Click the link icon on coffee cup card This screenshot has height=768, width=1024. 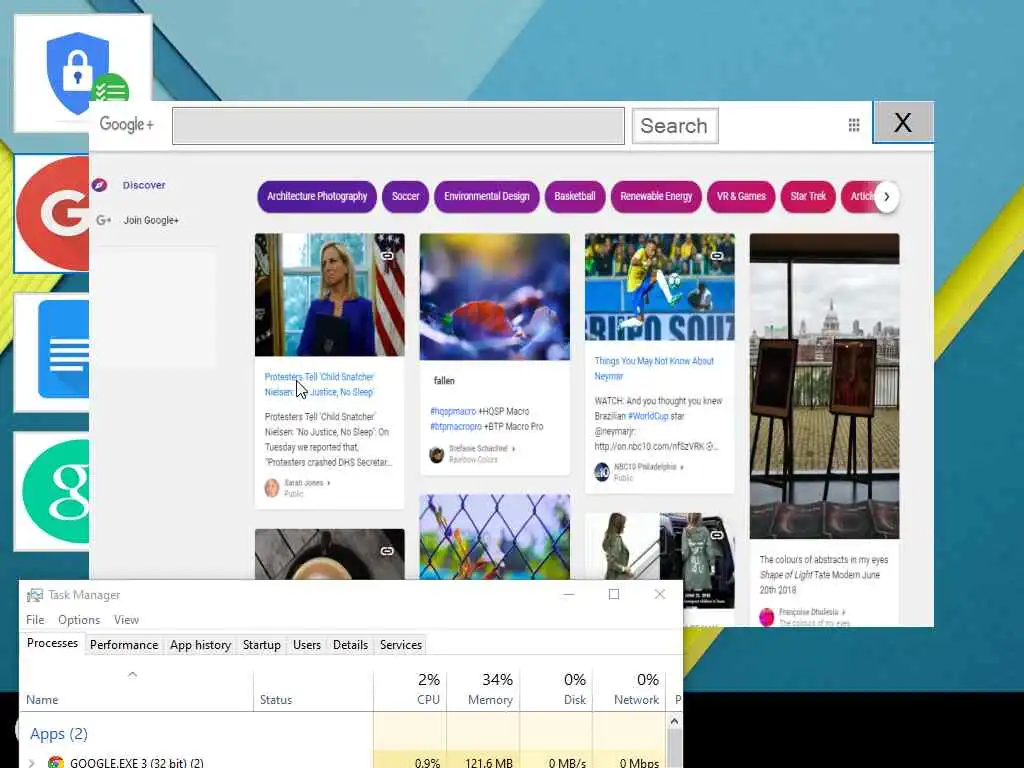(x=387, y=551)
